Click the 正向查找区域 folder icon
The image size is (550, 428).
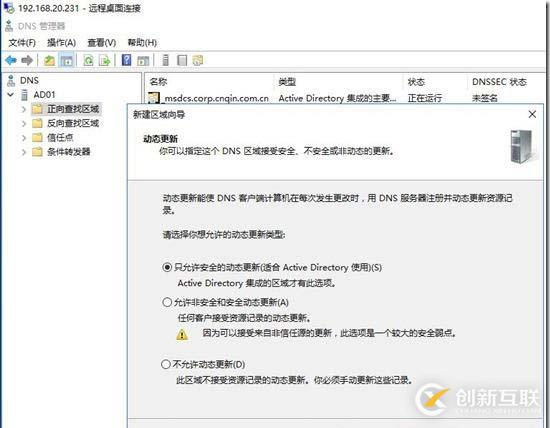[37, 109]
